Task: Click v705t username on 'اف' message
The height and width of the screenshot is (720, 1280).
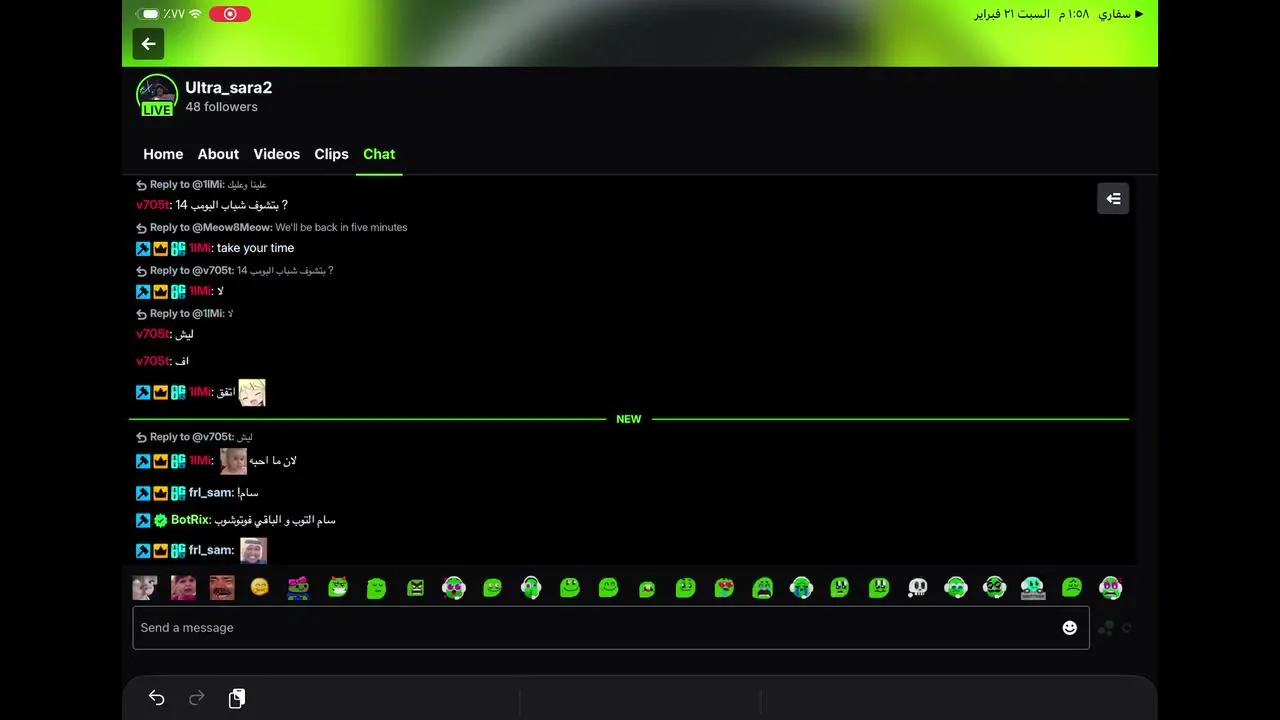Action: [152, 362]
